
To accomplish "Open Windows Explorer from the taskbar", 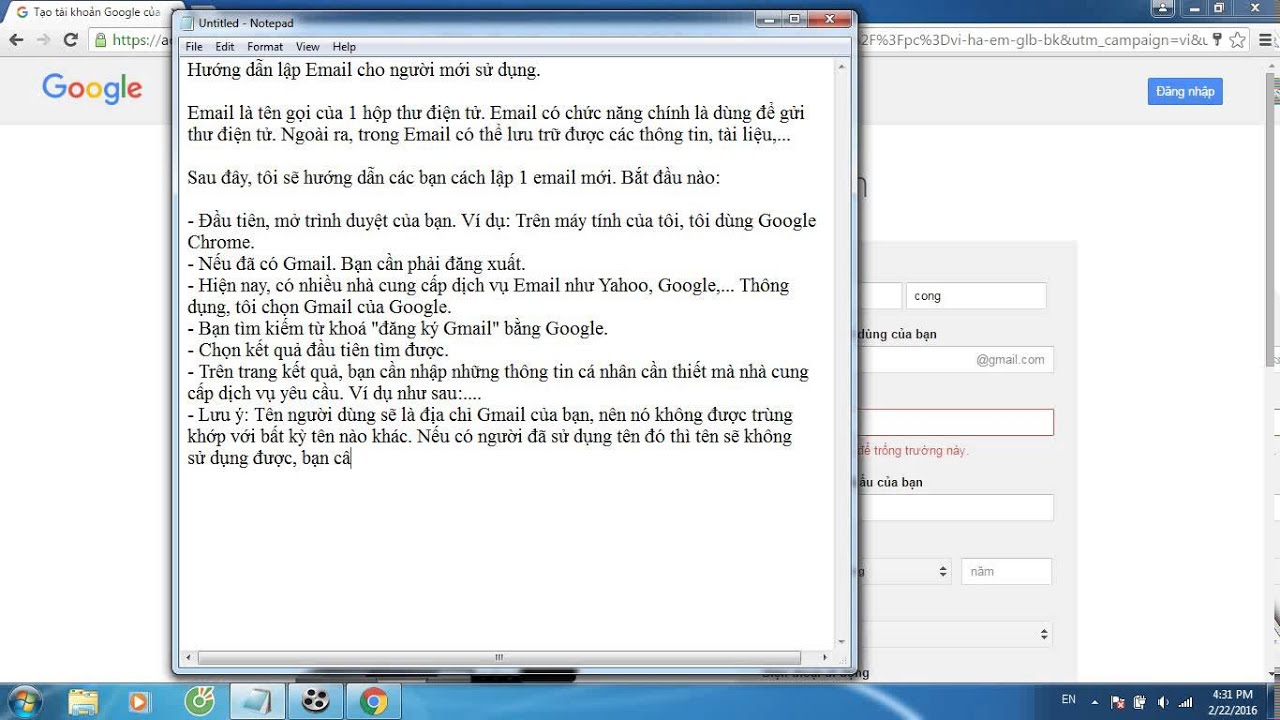I will coord(84,702).
